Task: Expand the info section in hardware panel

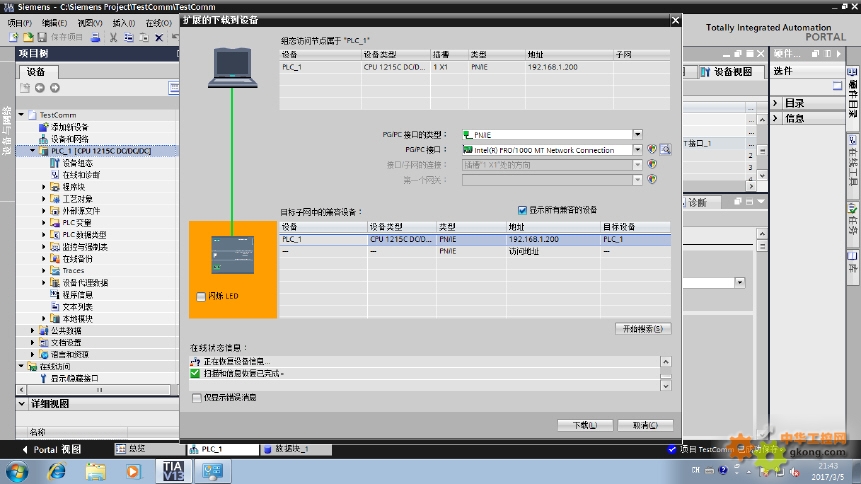Action: coord(775,118)
